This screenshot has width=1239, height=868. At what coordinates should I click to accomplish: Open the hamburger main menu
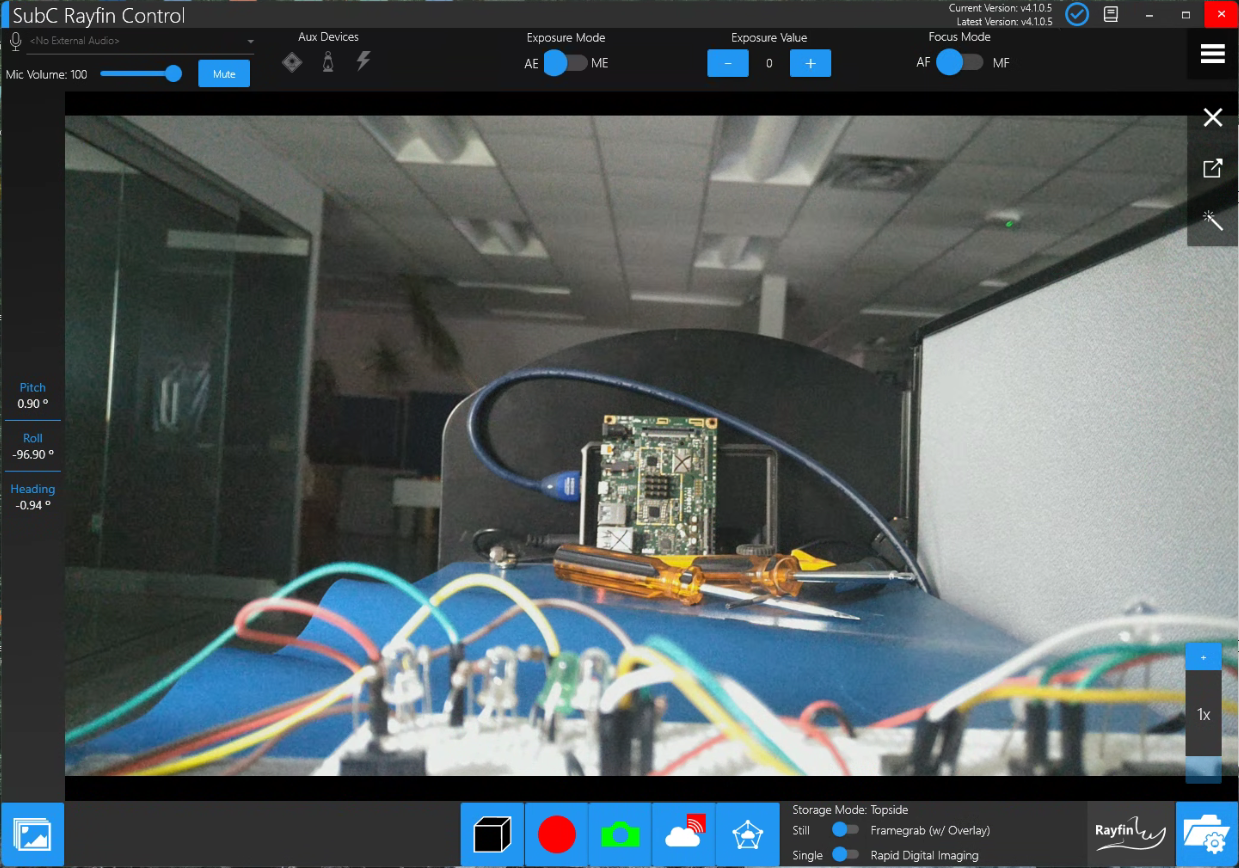point(1212,54)
